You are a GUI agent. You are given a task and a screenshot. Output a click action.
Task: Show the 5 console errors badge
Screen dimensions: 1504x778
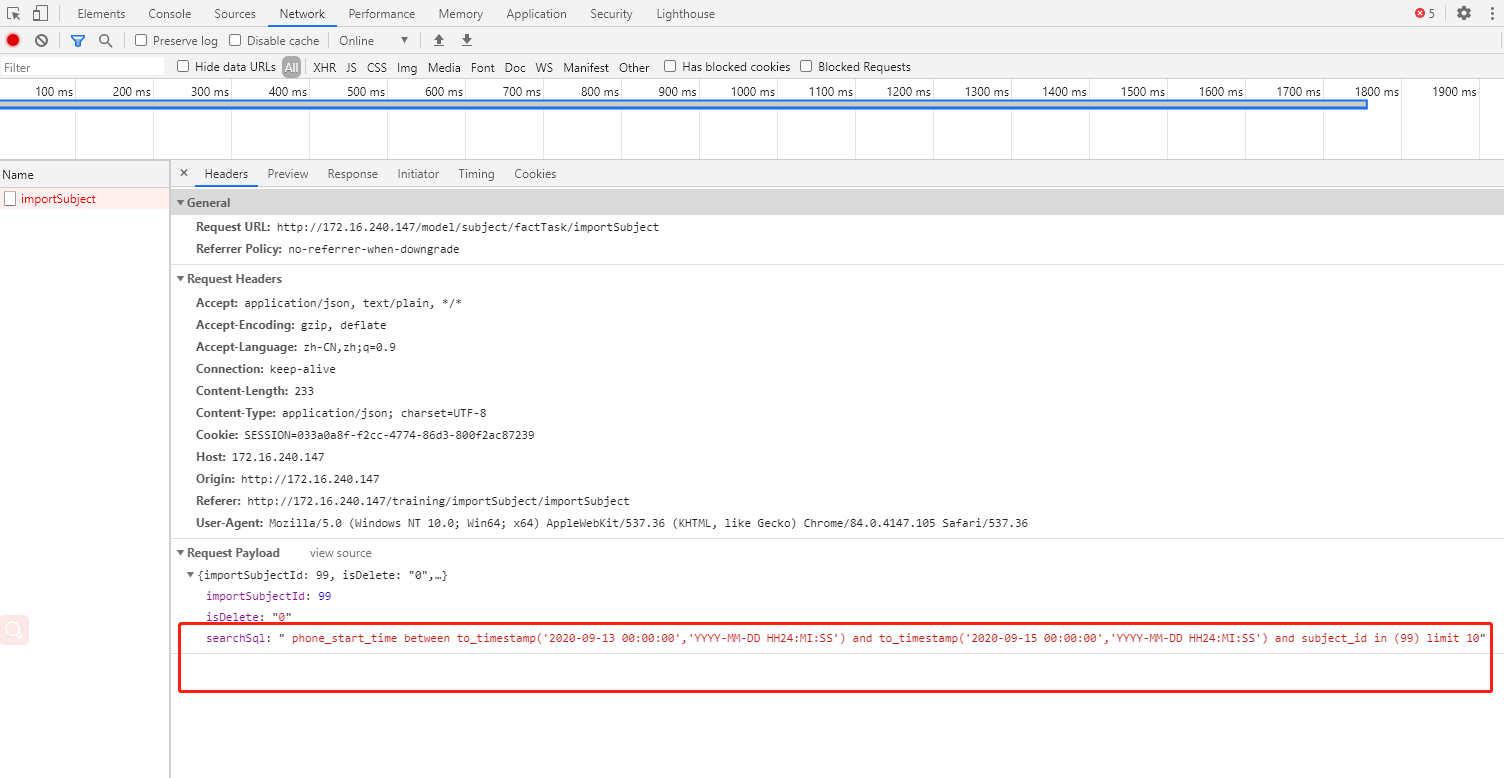pos(1425,14)
